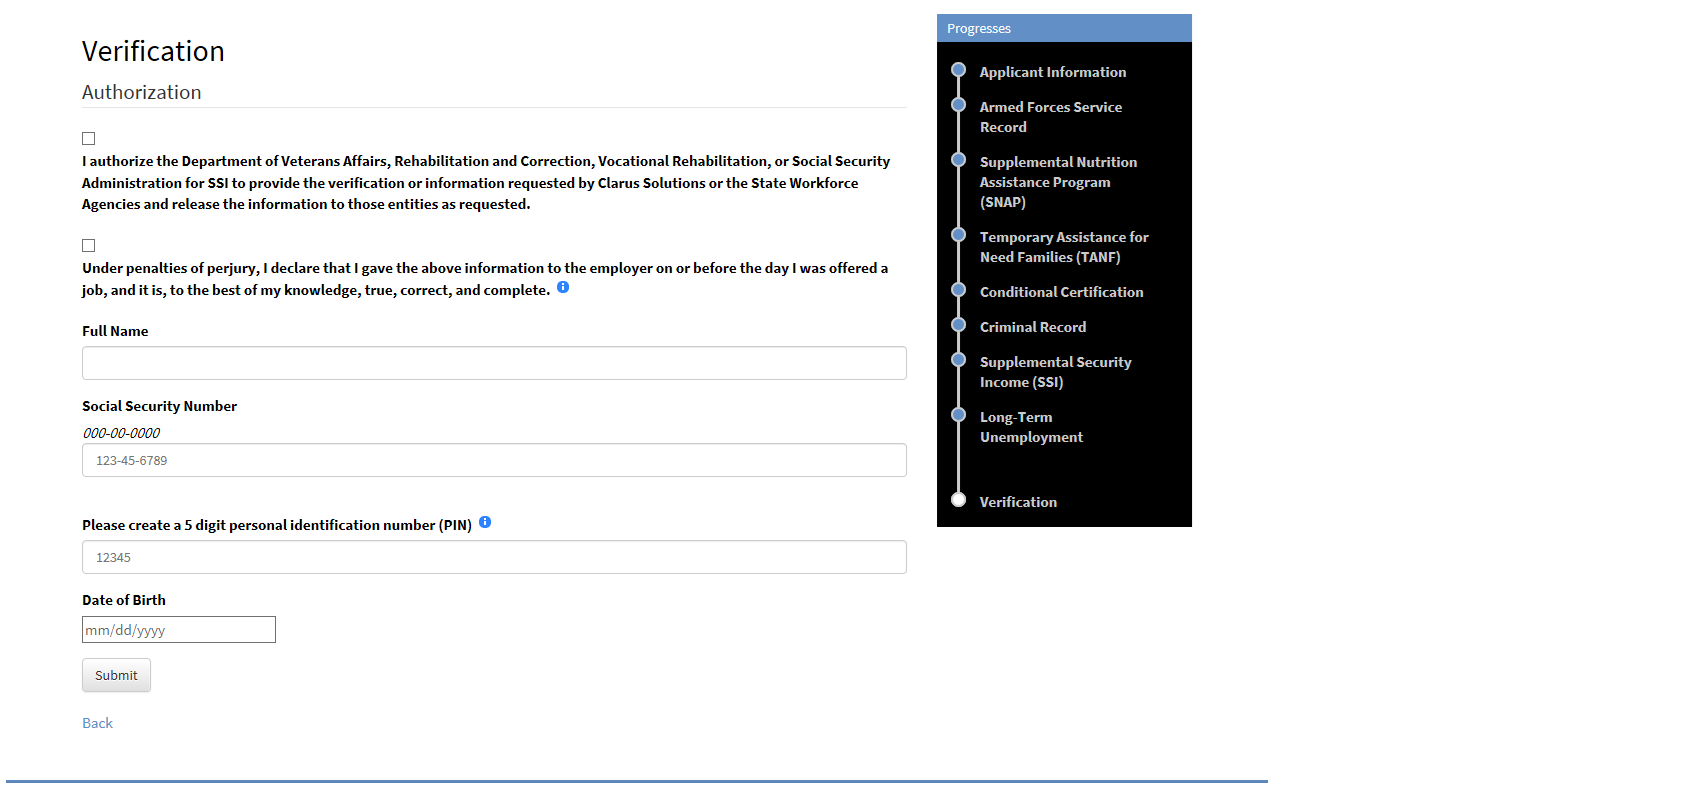
Task: Select the agency authorization statement text
Action: [x=486, y=182]
